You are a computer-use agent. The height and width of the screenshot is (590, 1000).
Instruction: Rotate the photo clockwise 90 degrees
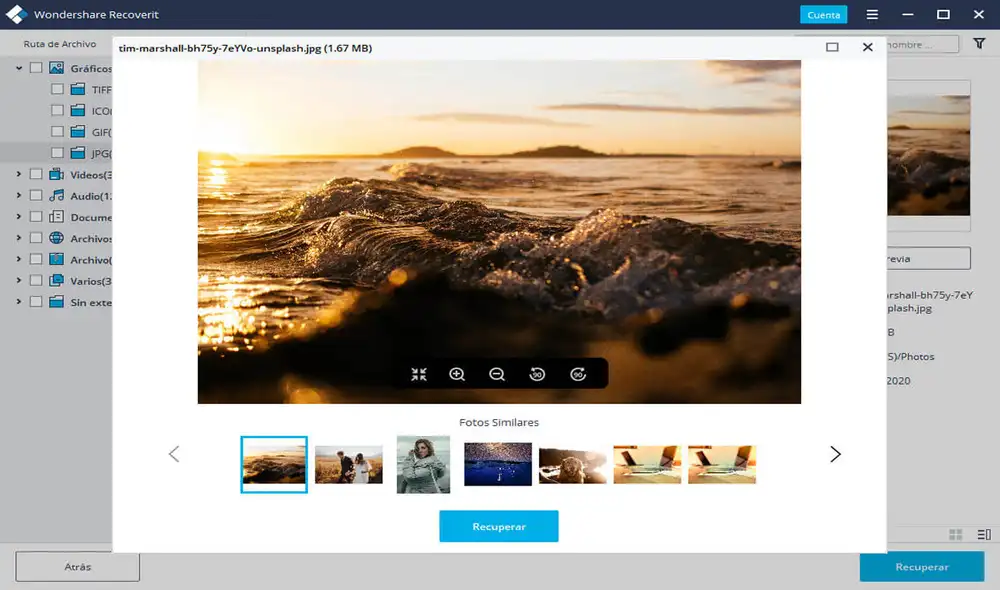click(x=578, y=374)
